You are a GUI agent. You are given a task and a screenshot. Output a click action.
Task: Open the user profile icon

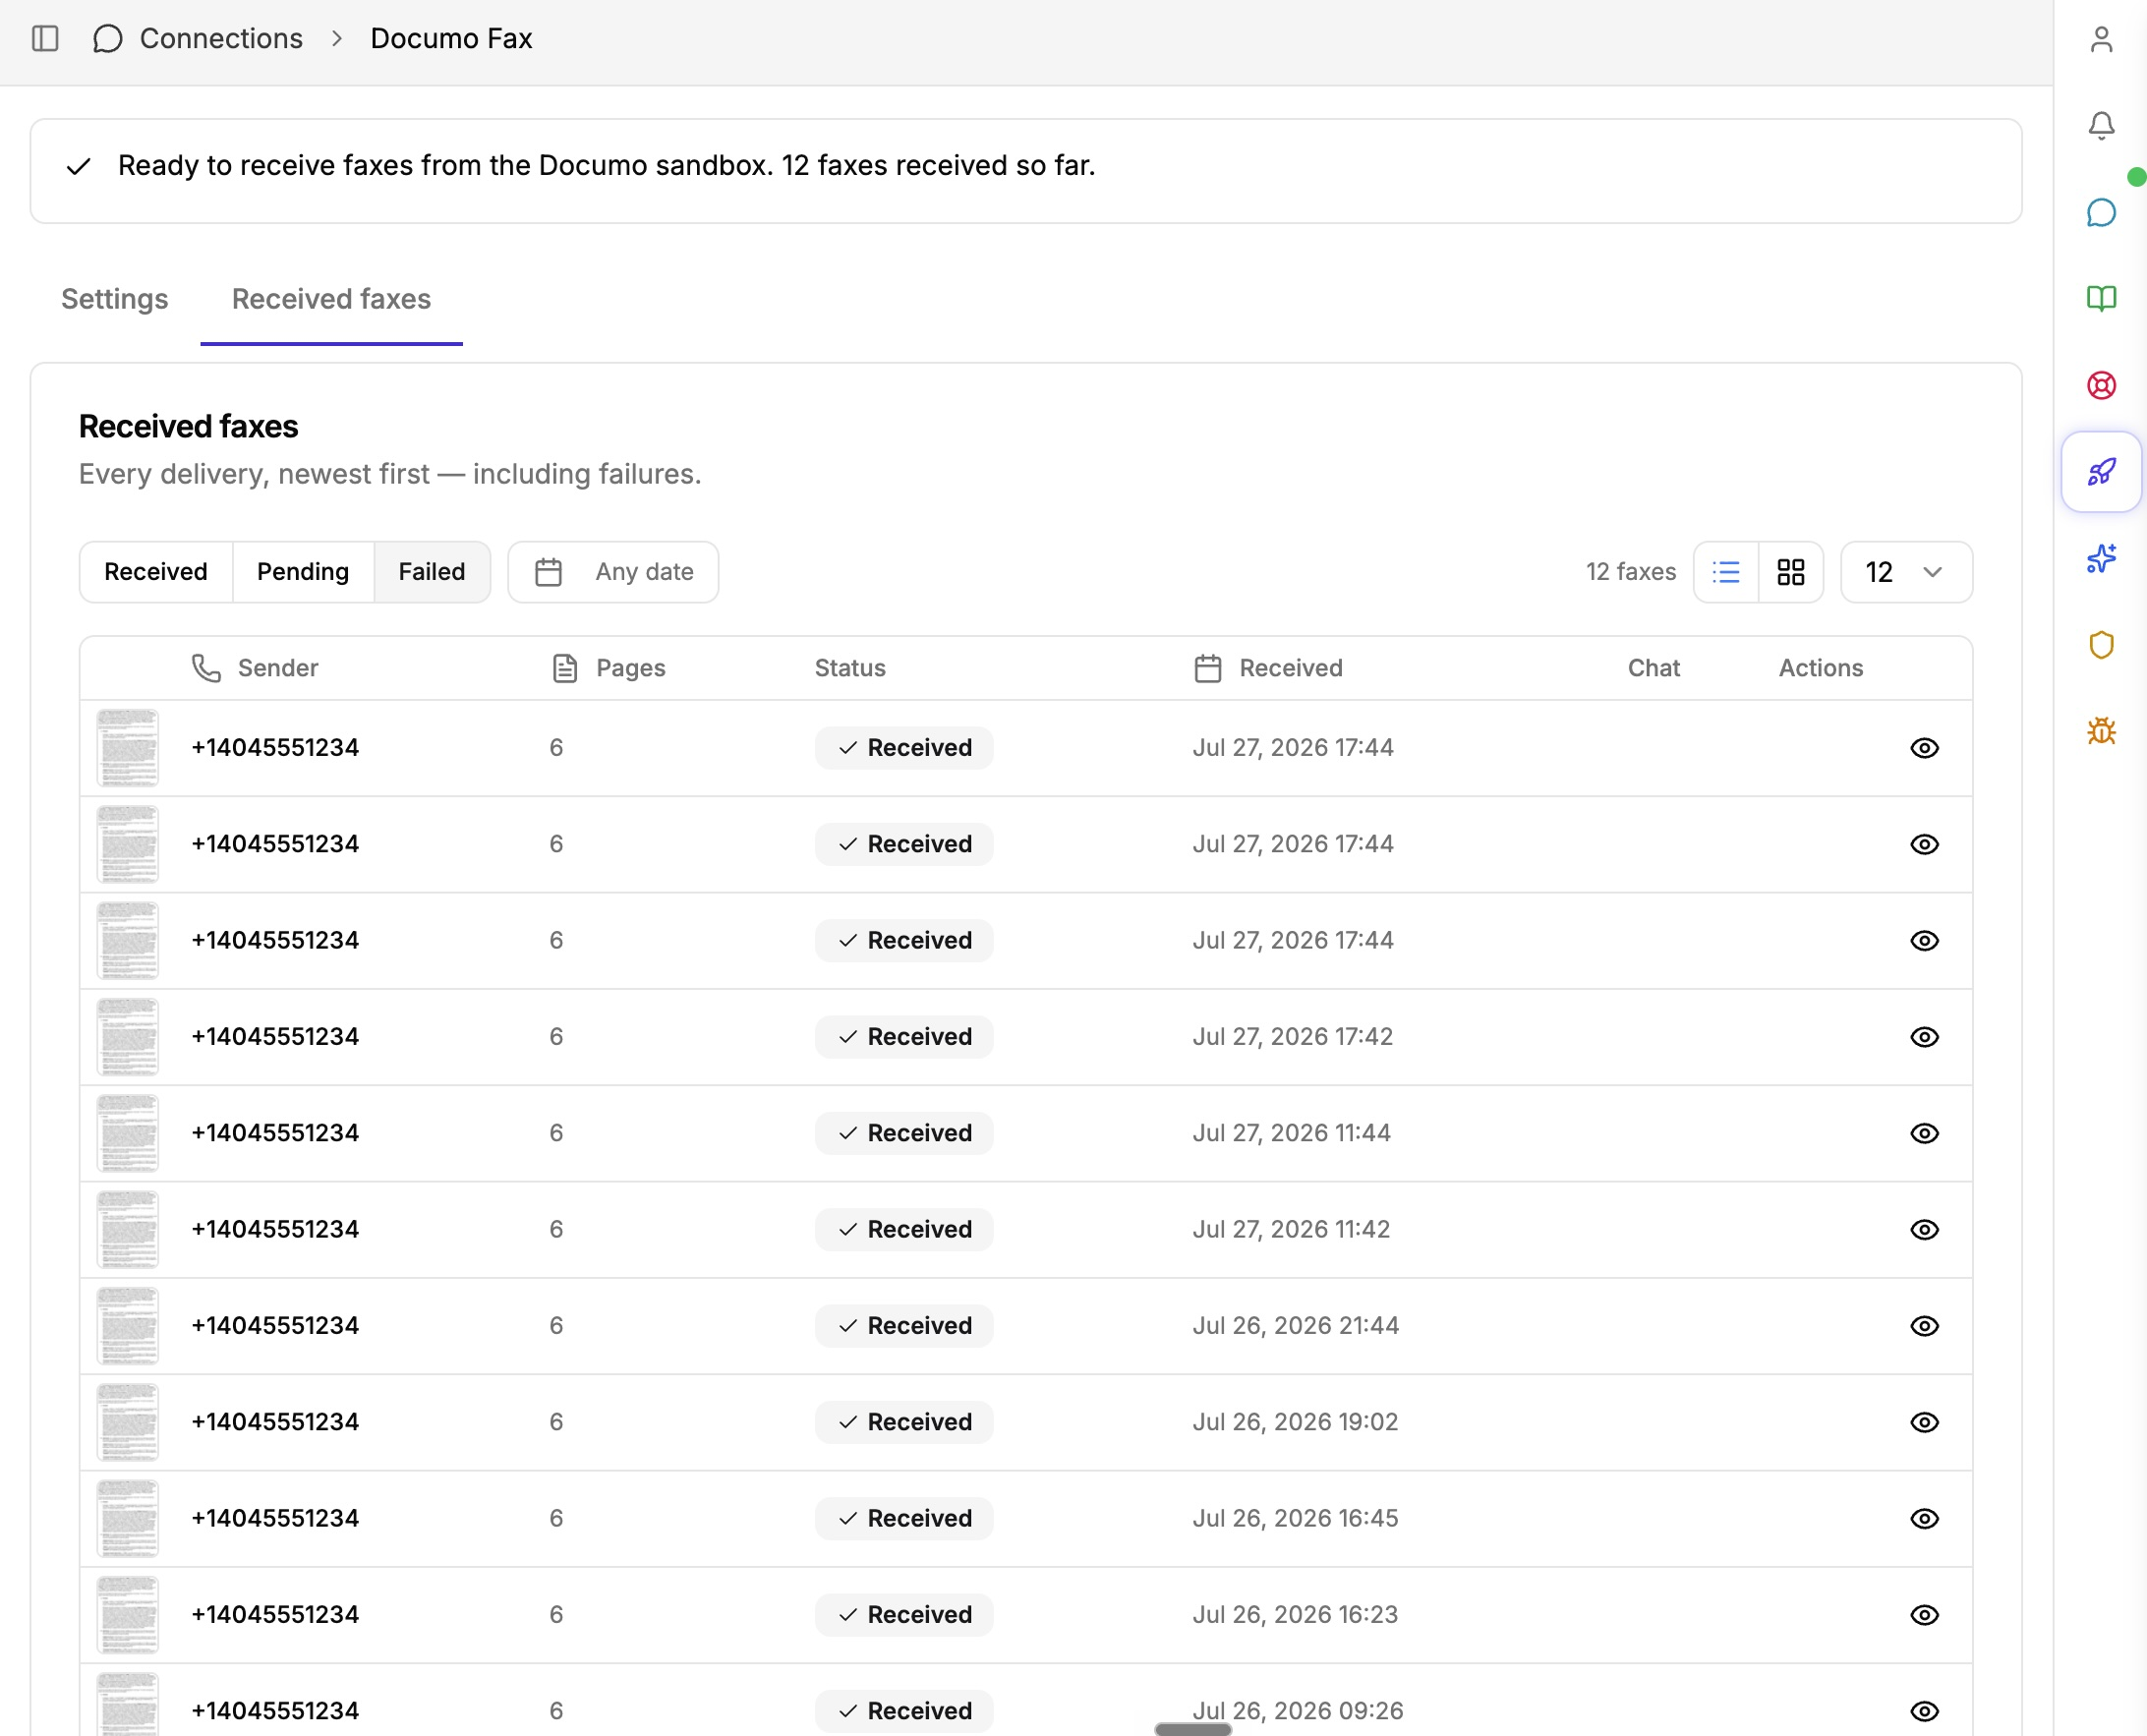click(x=2101, y=39)
